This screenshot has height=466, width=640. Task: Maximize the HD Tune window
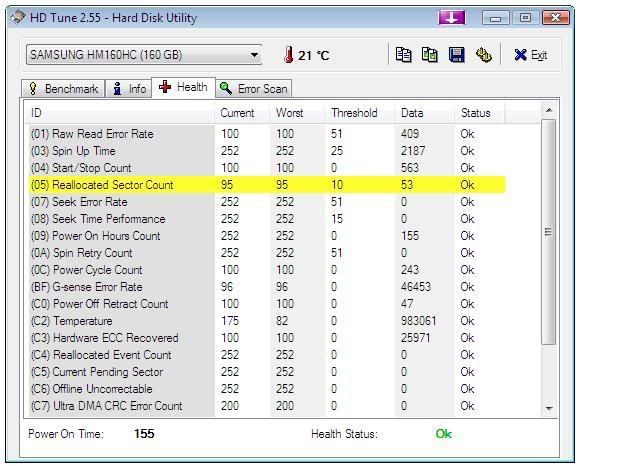click(x=525, y=18)
